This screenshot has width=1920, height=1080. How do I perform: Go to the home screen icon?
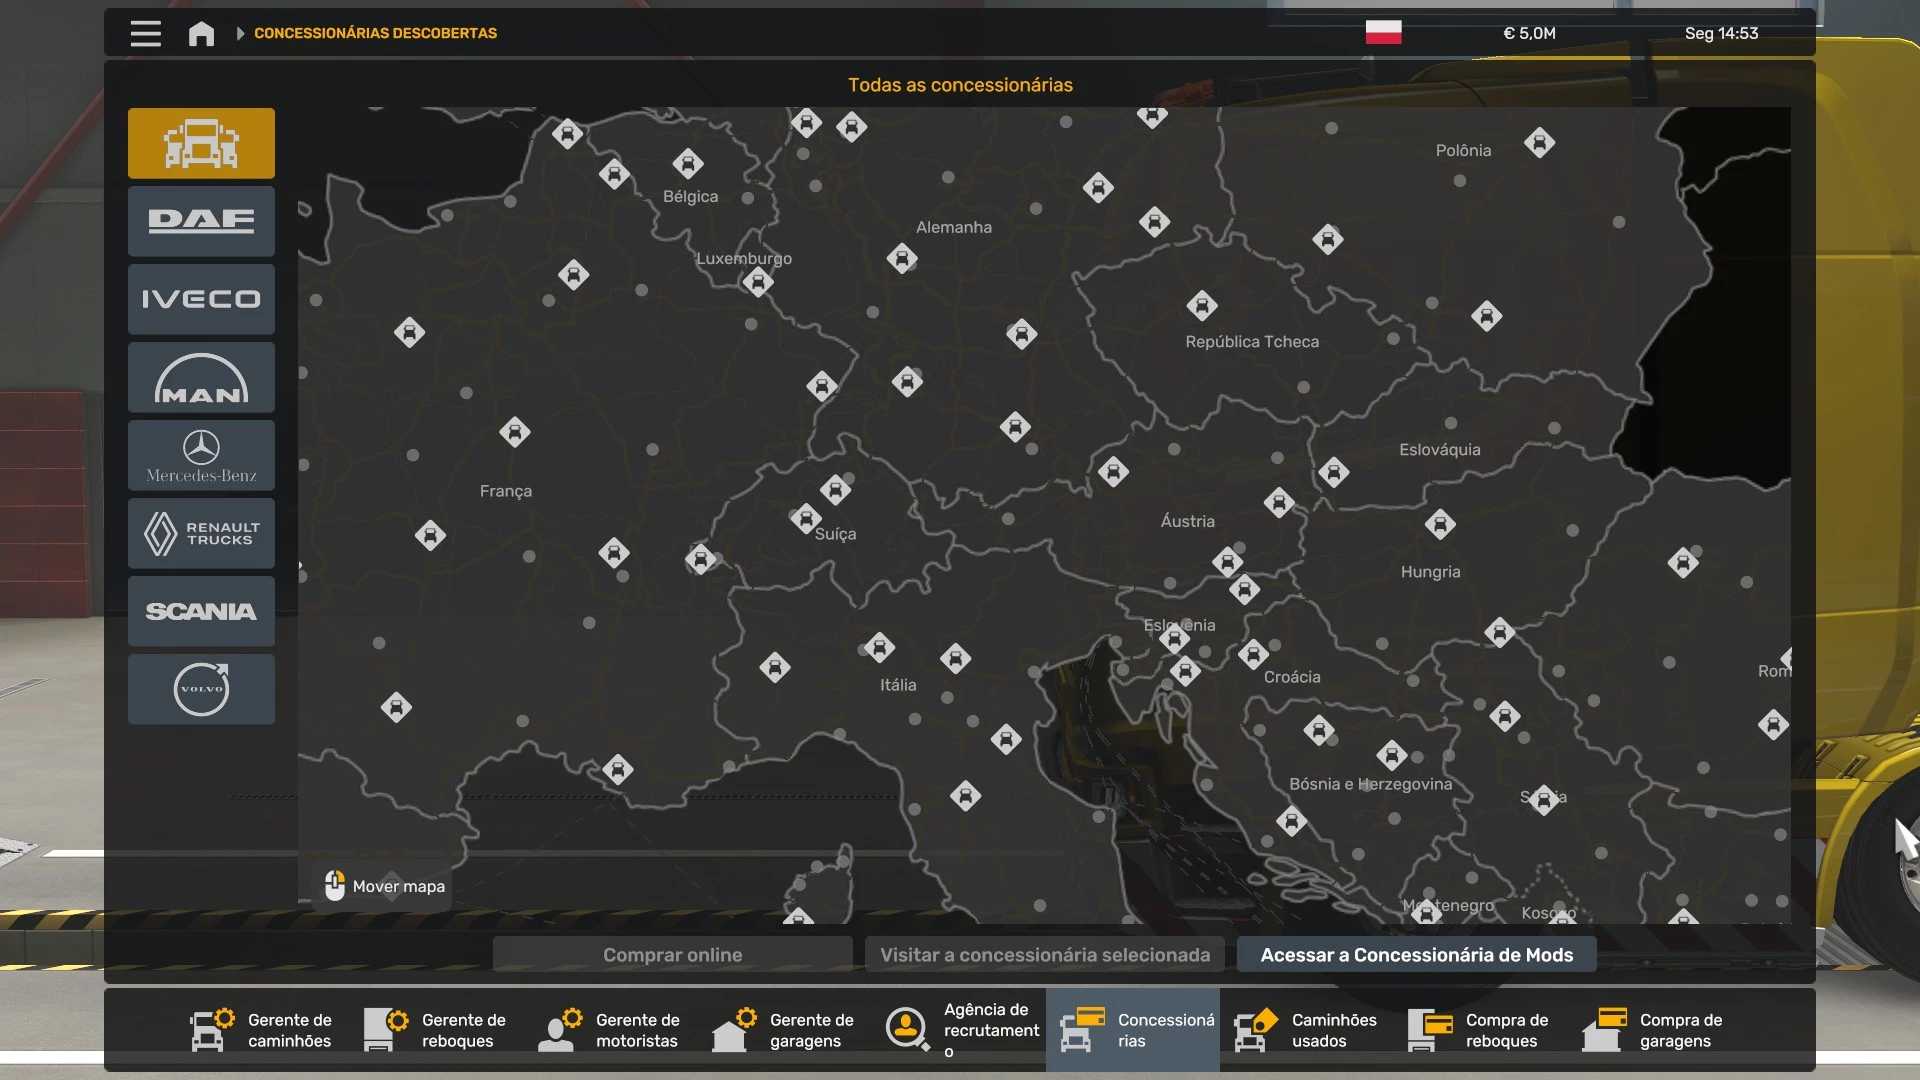pos(201,33)
